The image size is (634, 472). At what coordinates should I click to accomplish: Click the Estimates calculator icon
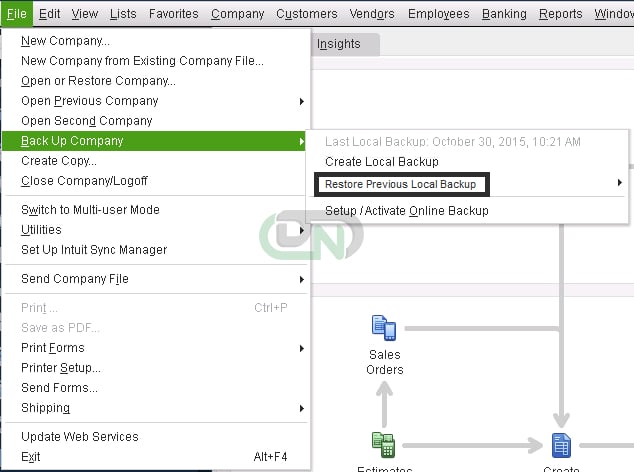tap(383, 445)
